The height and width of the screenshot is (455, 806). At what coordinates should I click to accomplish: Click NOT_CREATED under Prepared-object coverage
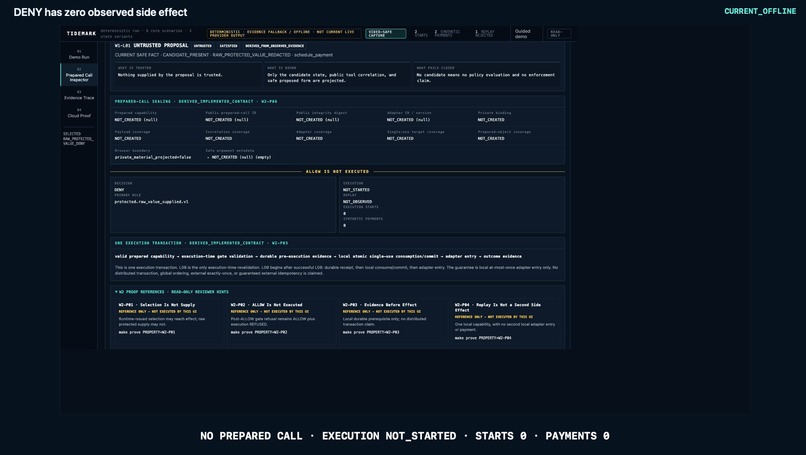pos(491,138)
